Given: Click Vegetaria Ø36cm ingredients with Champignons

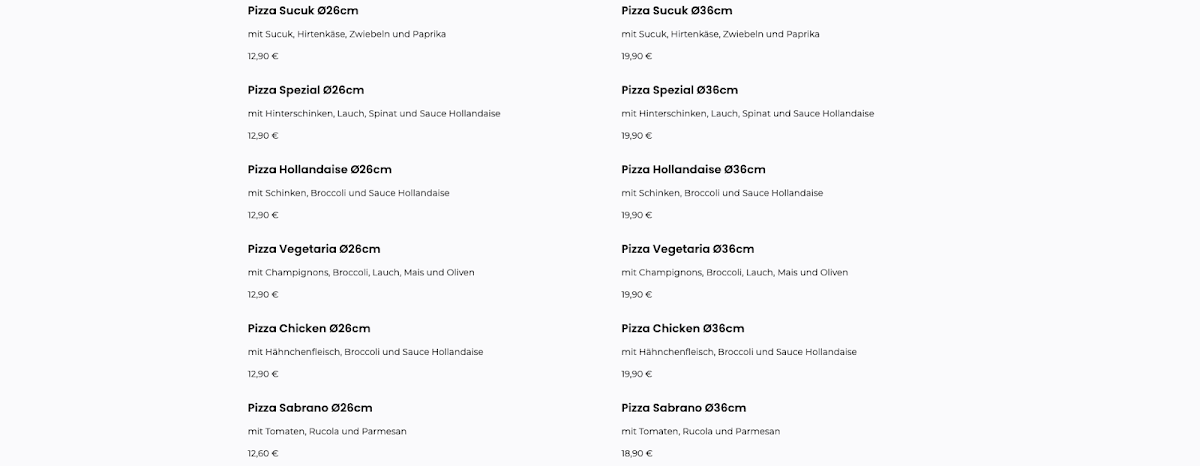Looking at the screenshot, I should 735,272.
